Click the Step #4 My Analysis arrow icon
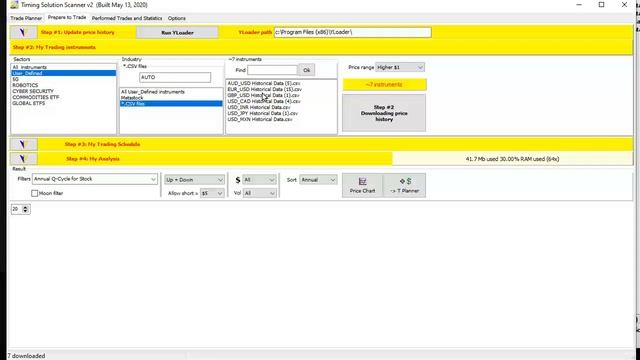This screenshot has width=640, height=360. point(23,159)
